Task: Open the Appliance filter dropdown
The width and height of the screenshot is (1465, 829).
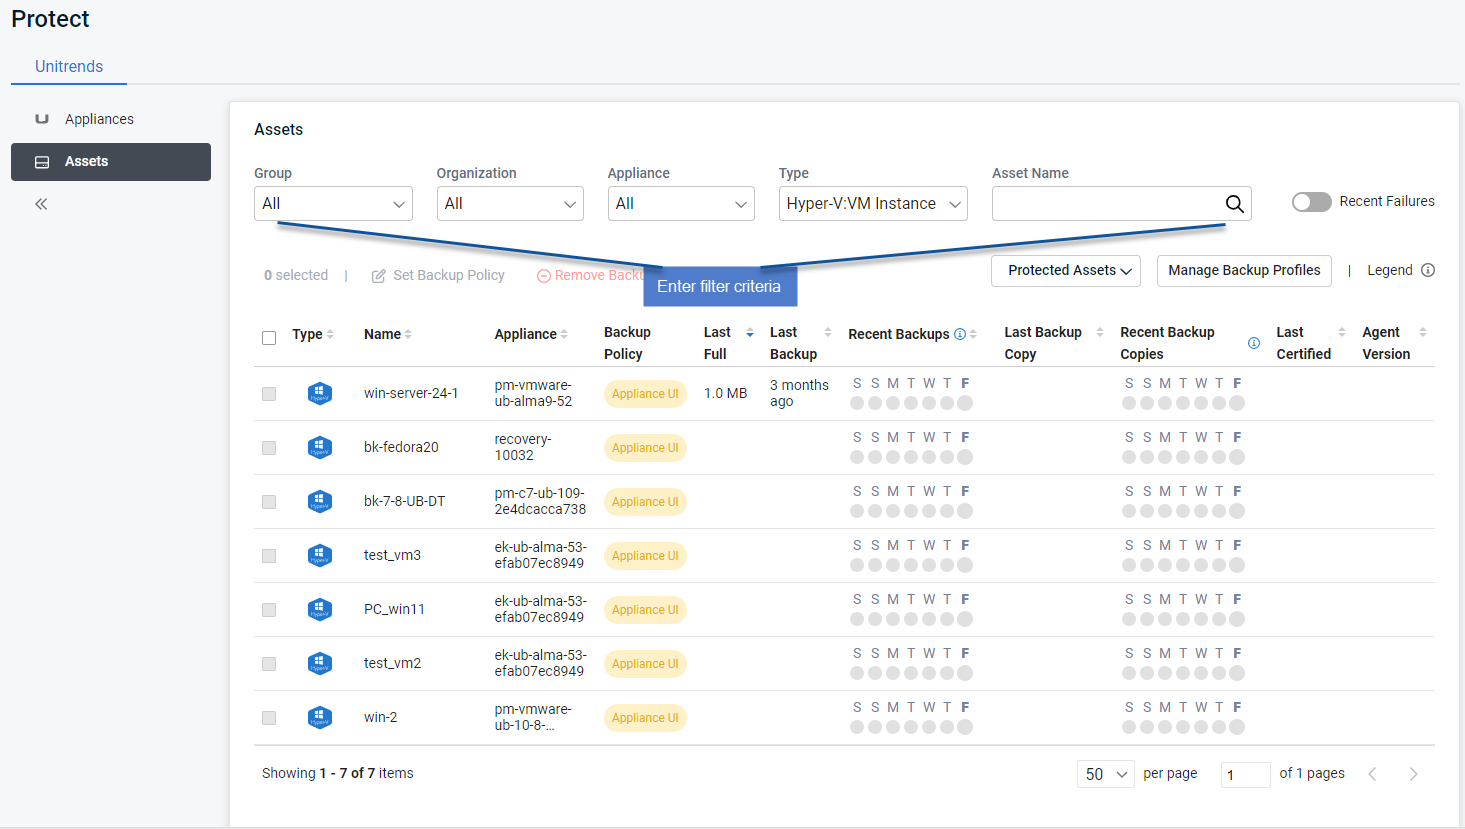Action: [x=681, y=203]
